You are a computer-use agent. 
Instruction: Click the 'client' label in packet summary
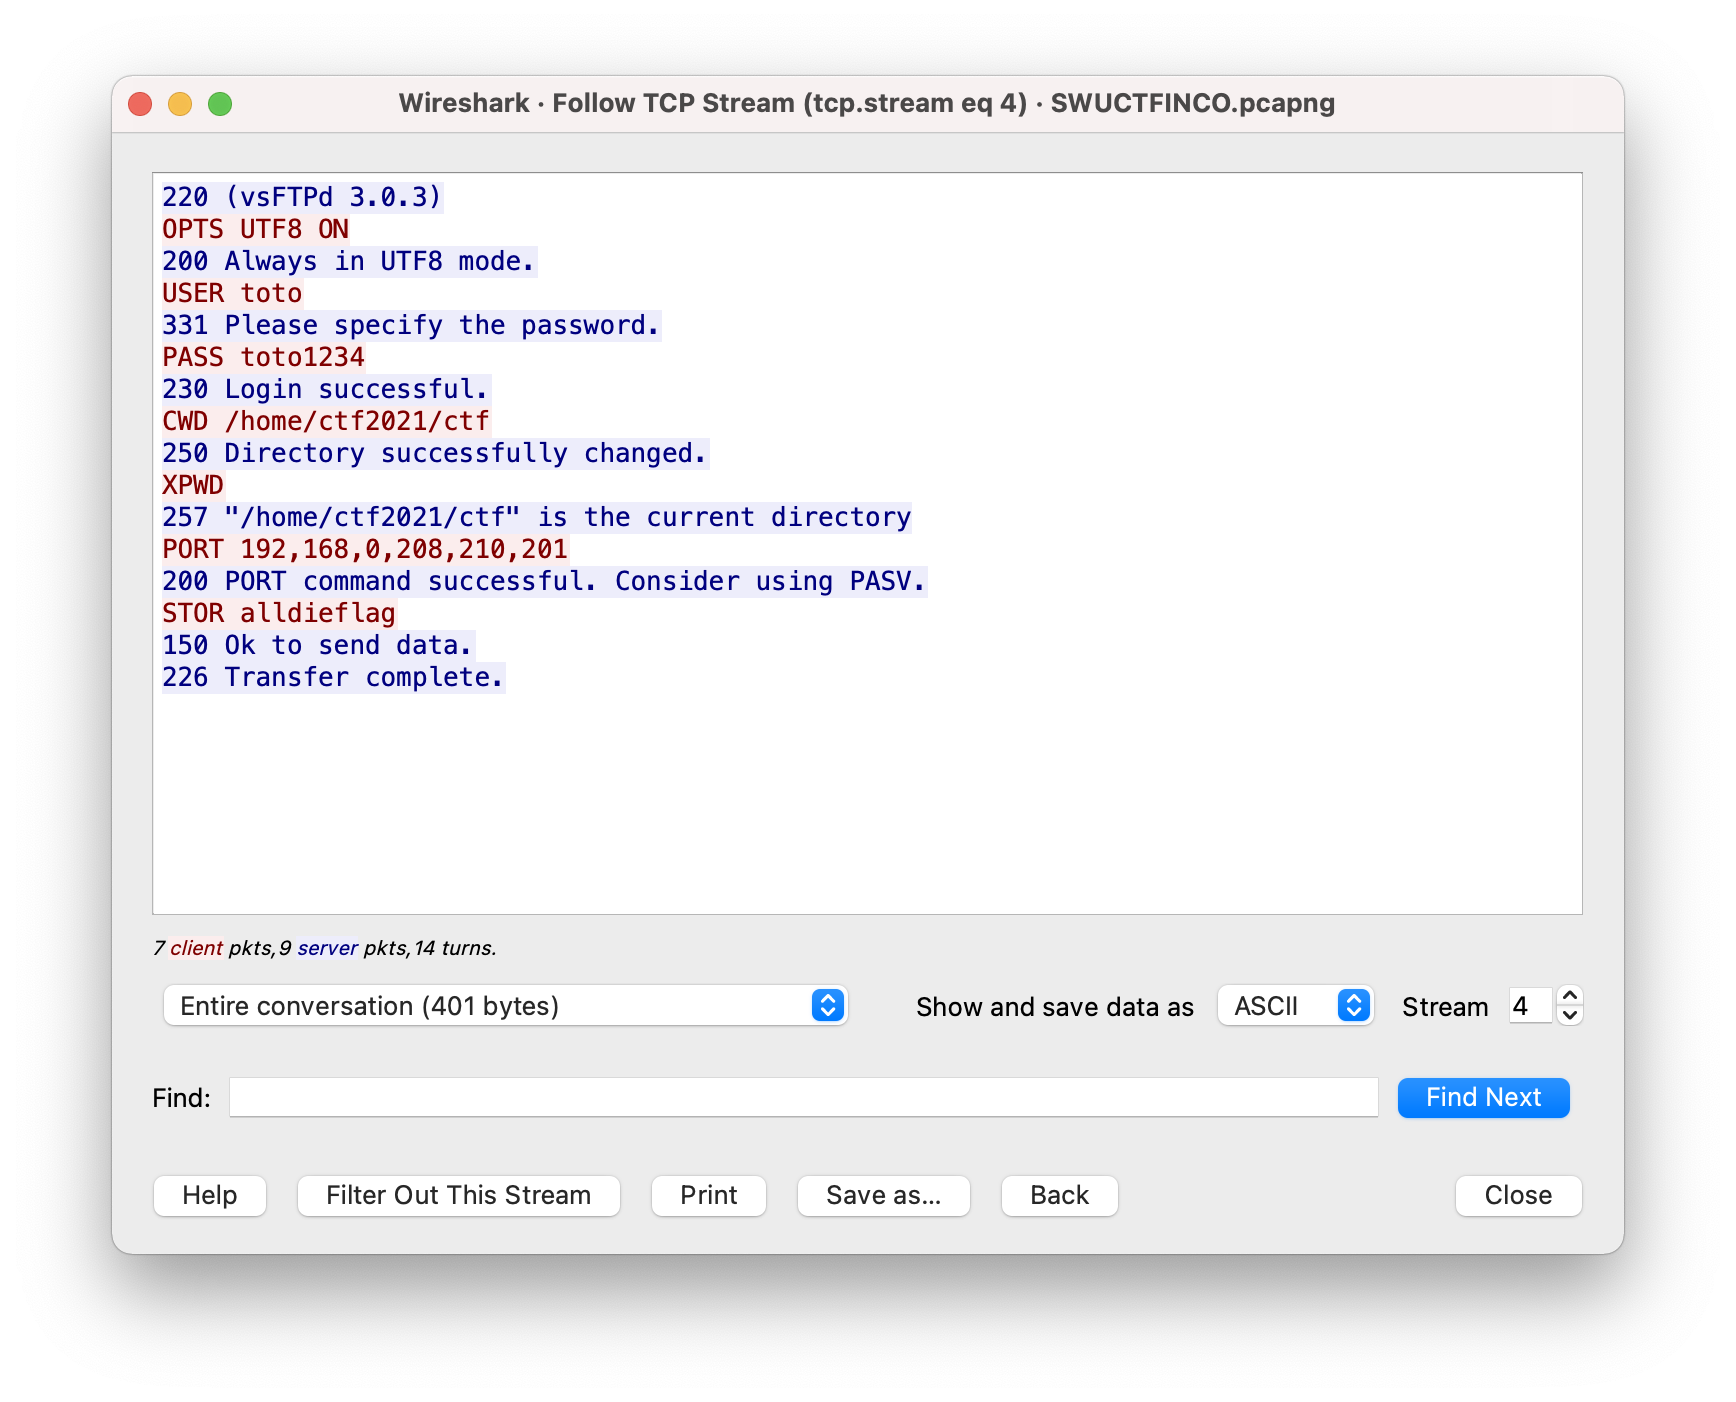click(196, 948)
